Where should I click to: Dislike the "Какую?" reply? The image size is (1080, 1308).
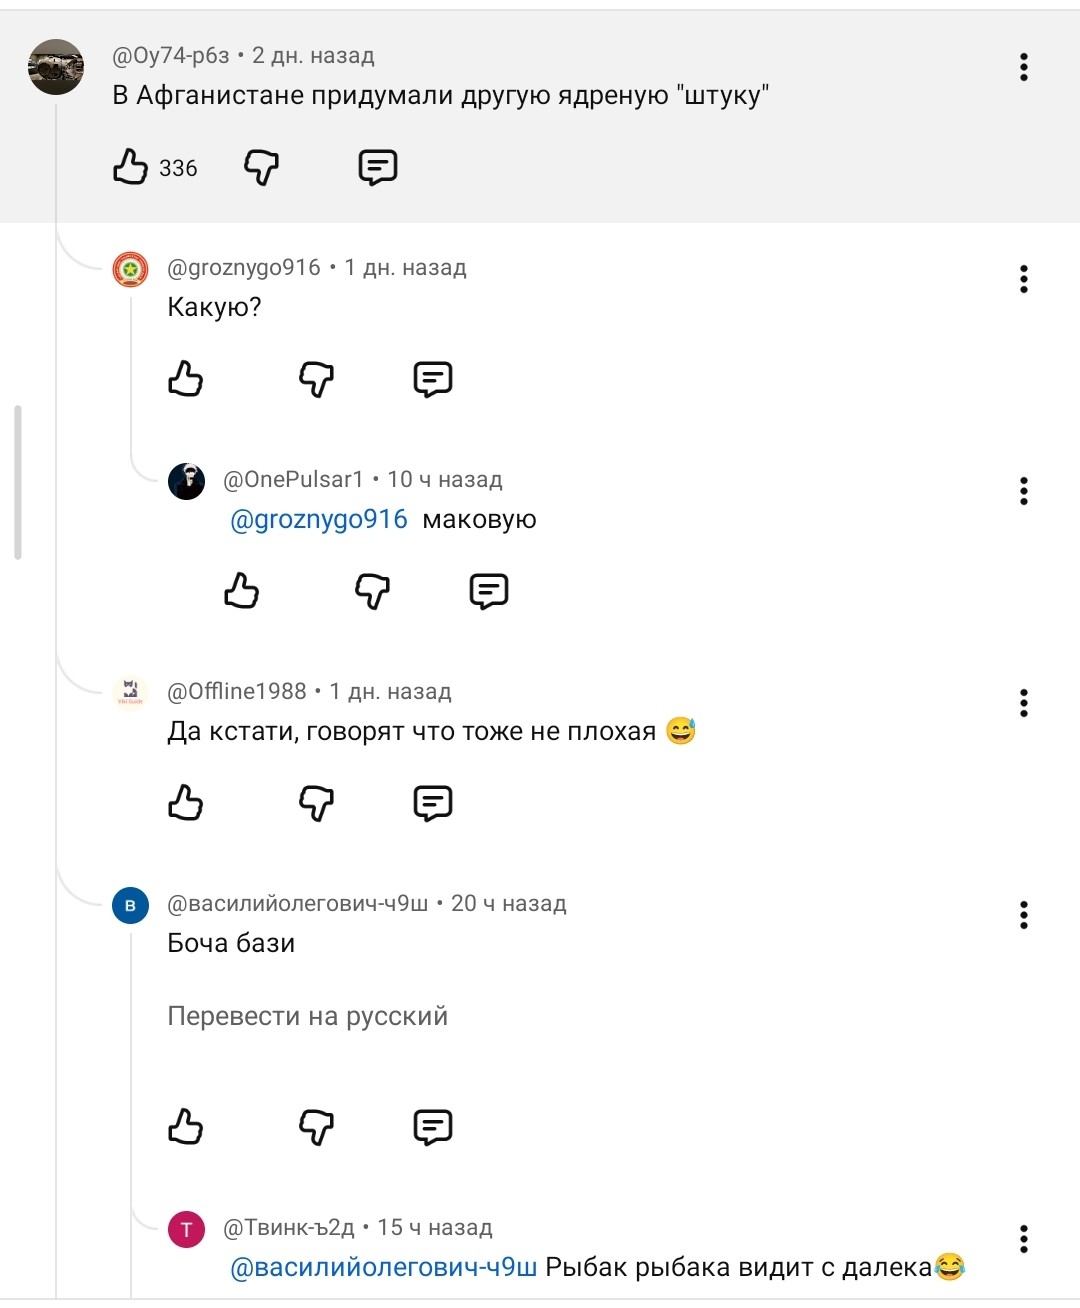pyautogui.click(x=316, y=379)
